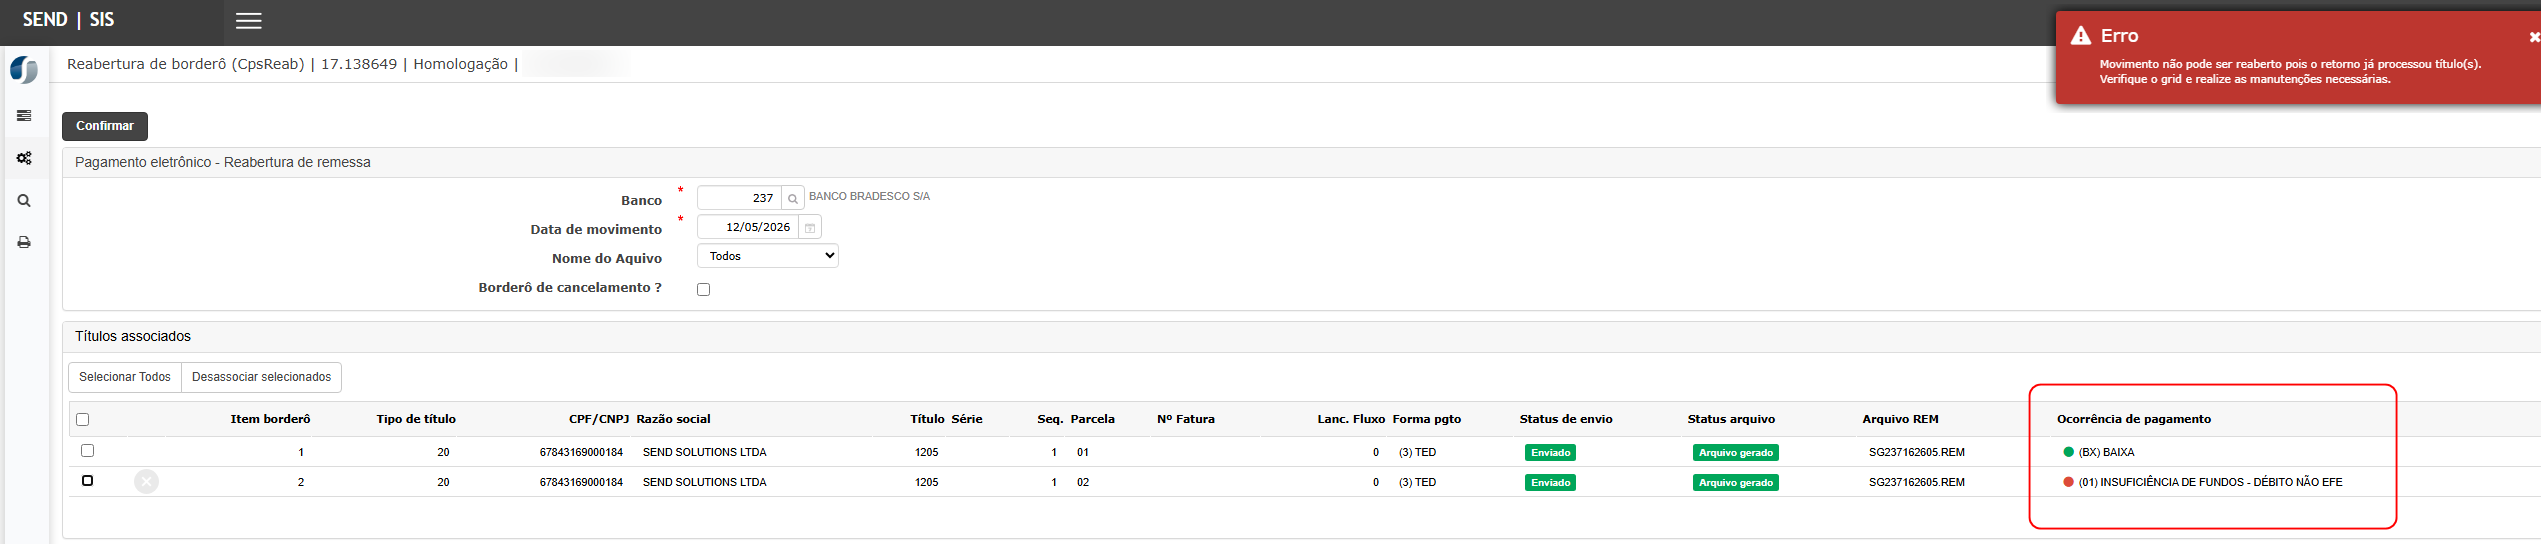2541x544 pixels.
Task: Open the hamburger menu in top bar
Action: coord(249,20)
